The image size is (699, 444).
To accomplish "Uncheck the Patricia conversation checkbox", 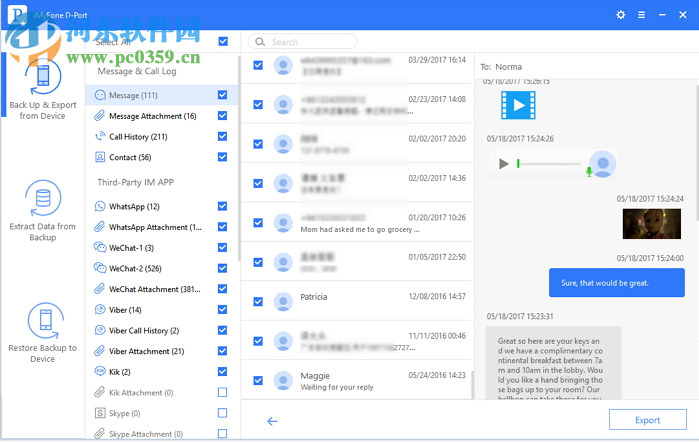I will click(x=258, y=302).
